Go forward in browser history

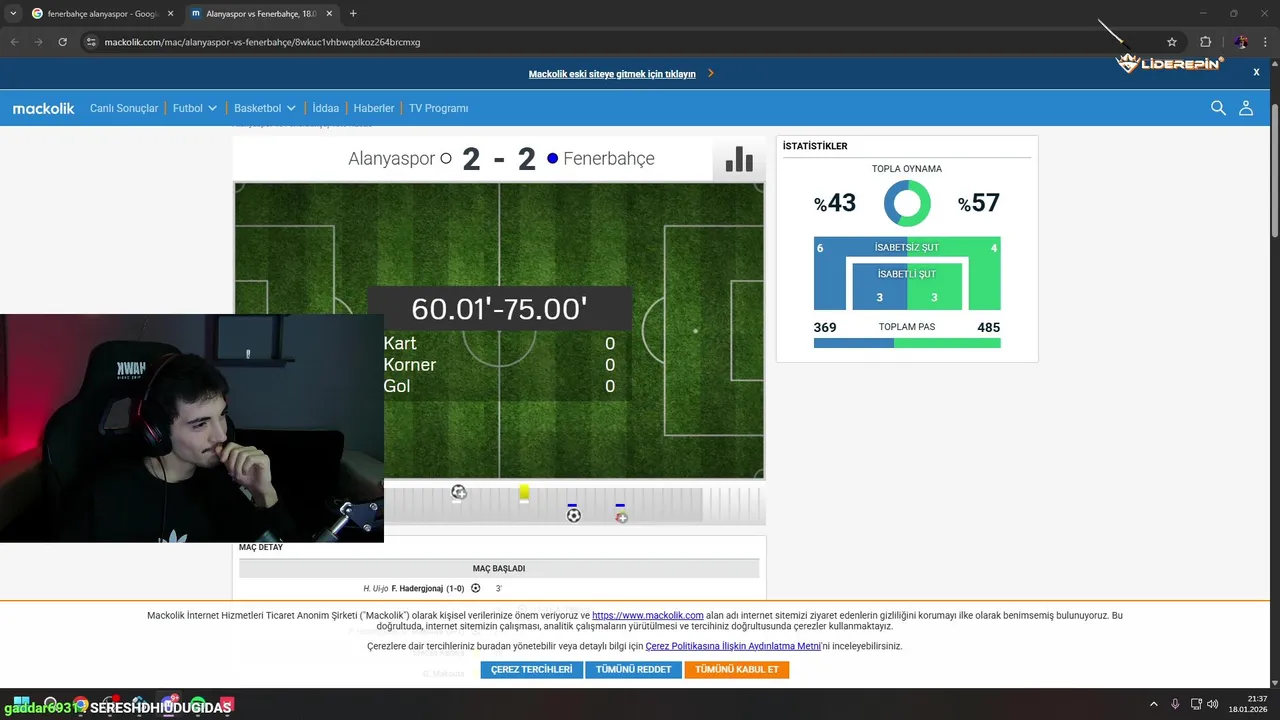[39, 42]
